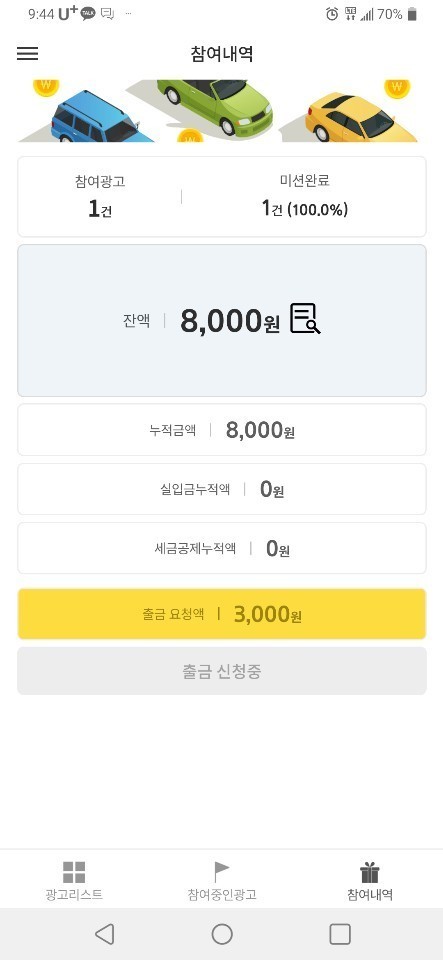Open 참여중인광고 flag icon tab
Viewport: 443px width, 960px height.
click(x=222, y=880)
